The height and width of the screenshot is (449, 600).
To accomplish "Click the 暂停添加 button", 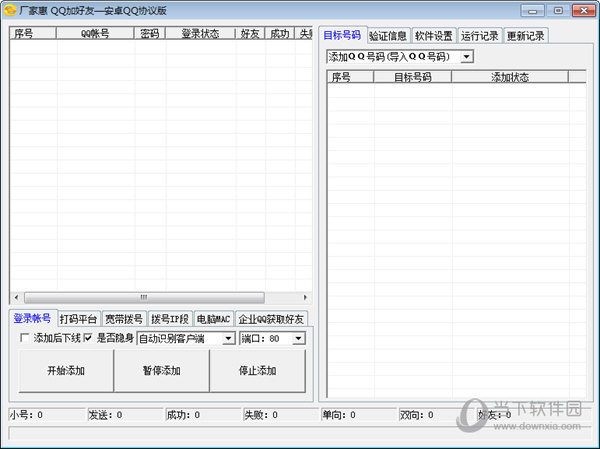I will [x=161, y=371].
